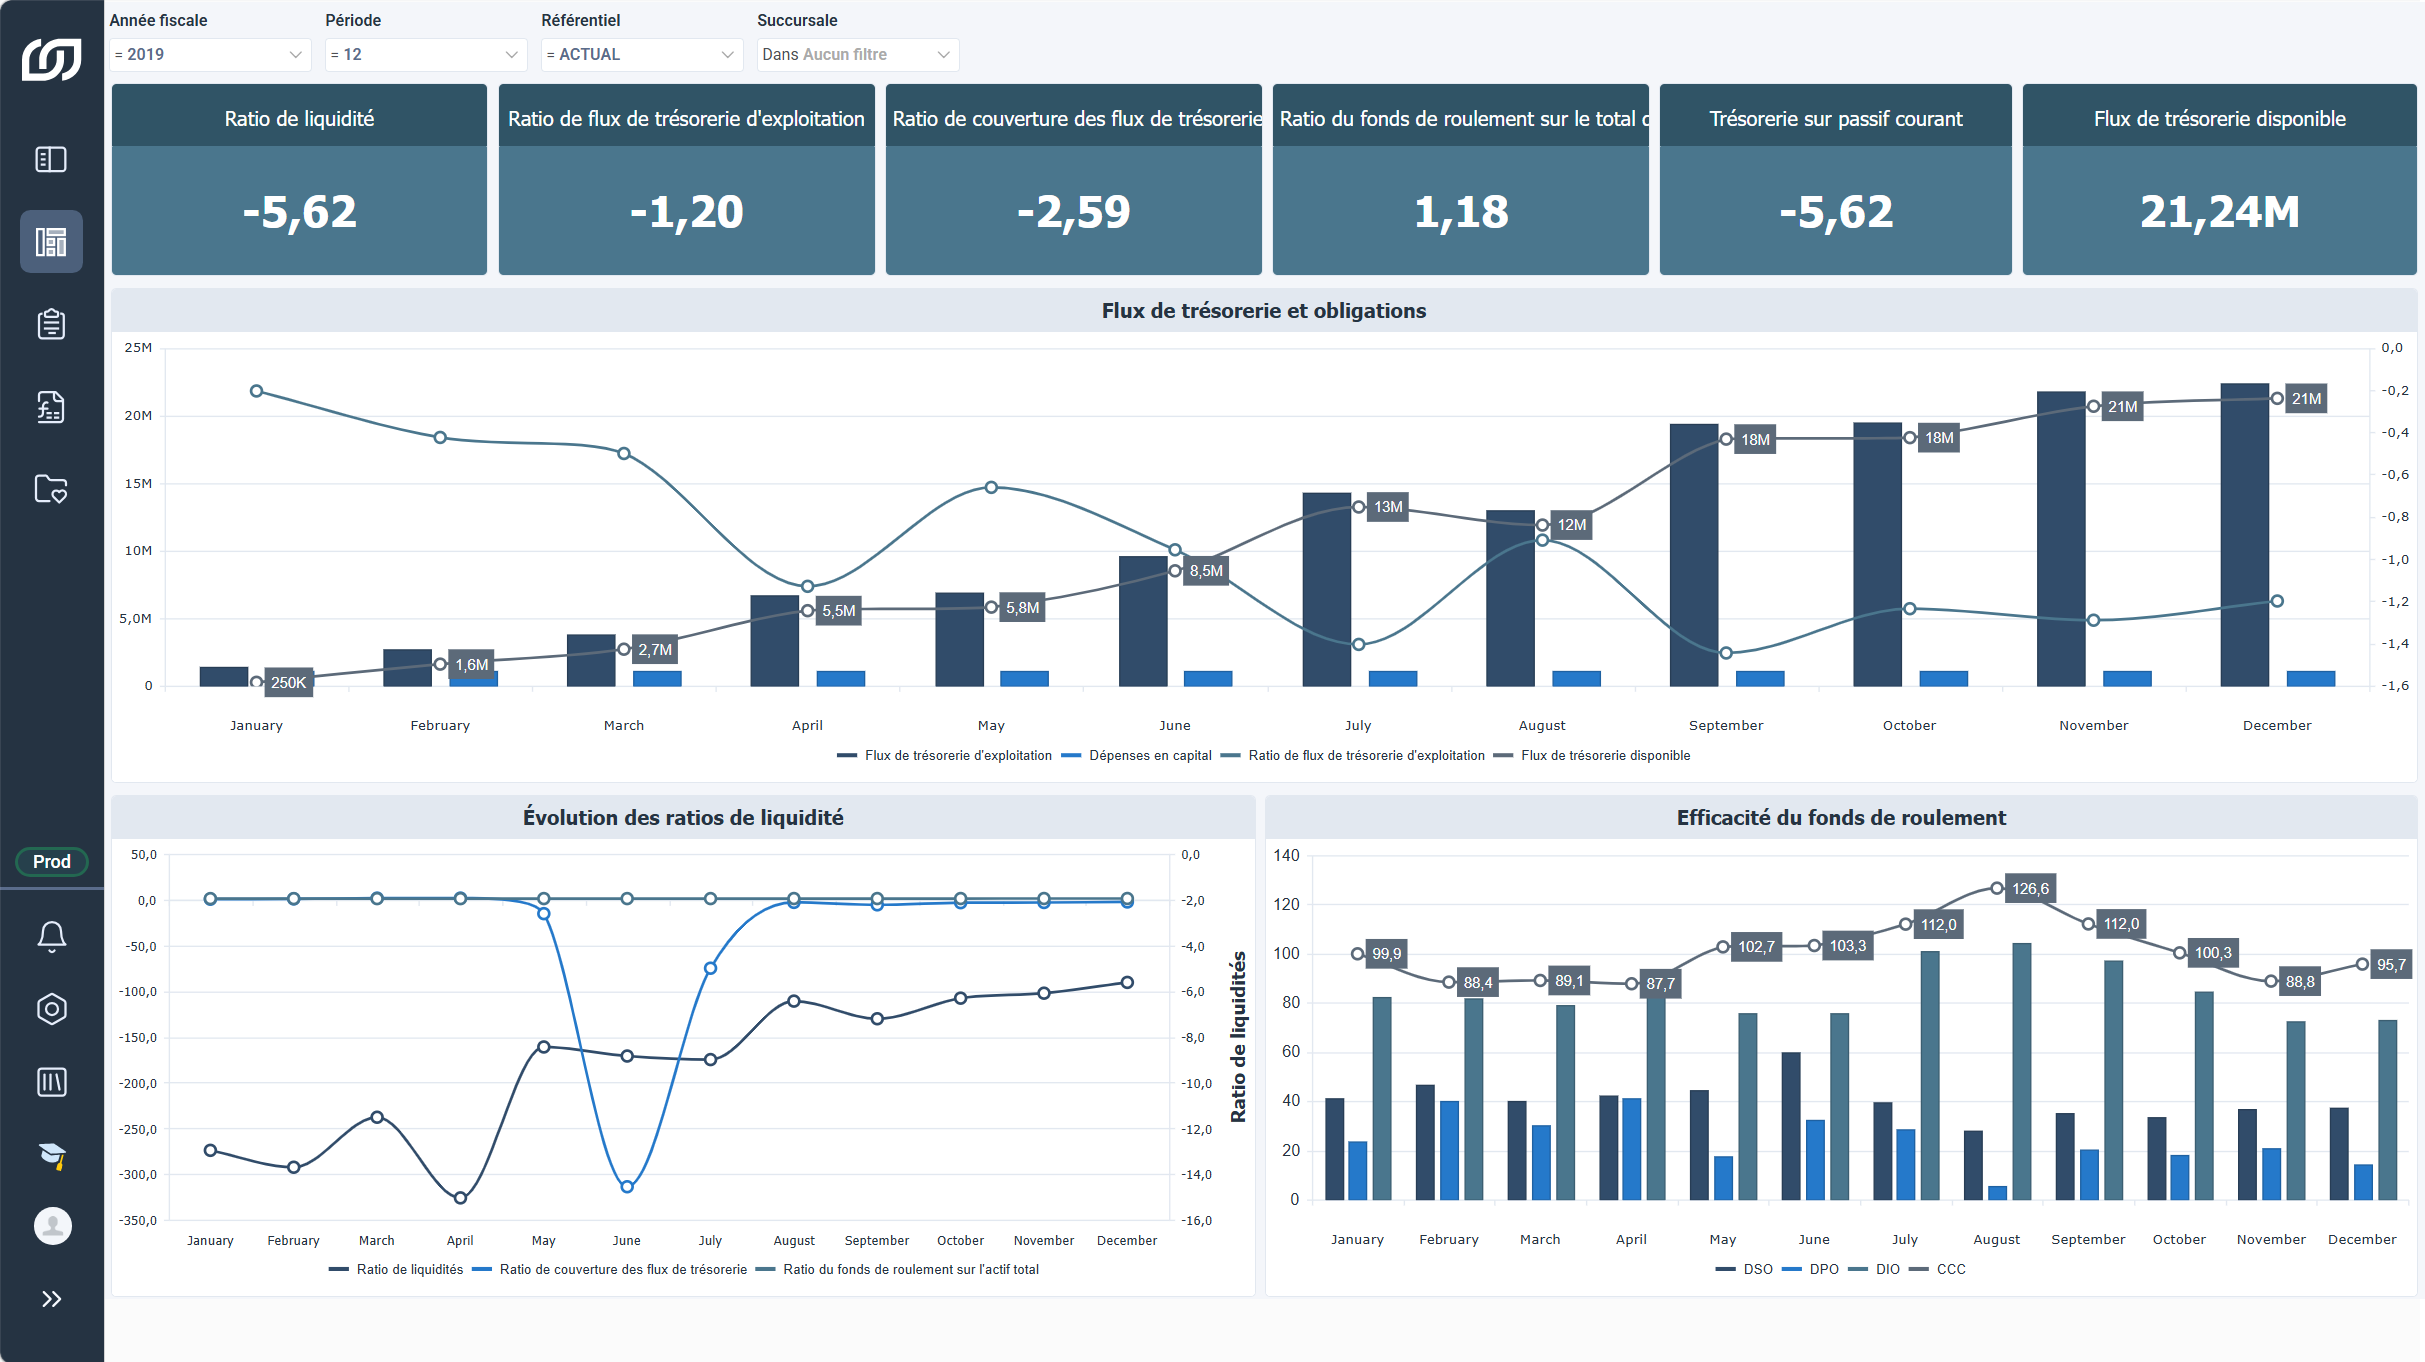The height and width of the screenshot is (1362, 2425).
Task: Toggle DSO legend series
Action: (x=1745, y=1269)
